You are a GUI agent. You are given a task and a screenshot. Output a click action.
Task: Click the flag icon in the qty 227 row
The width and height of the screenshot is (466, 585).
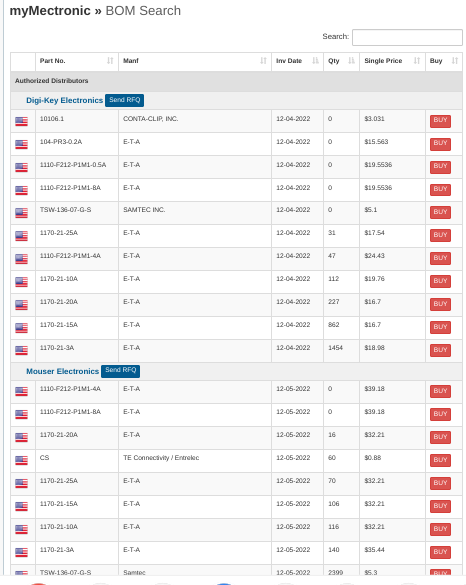[x=21, y=305]
